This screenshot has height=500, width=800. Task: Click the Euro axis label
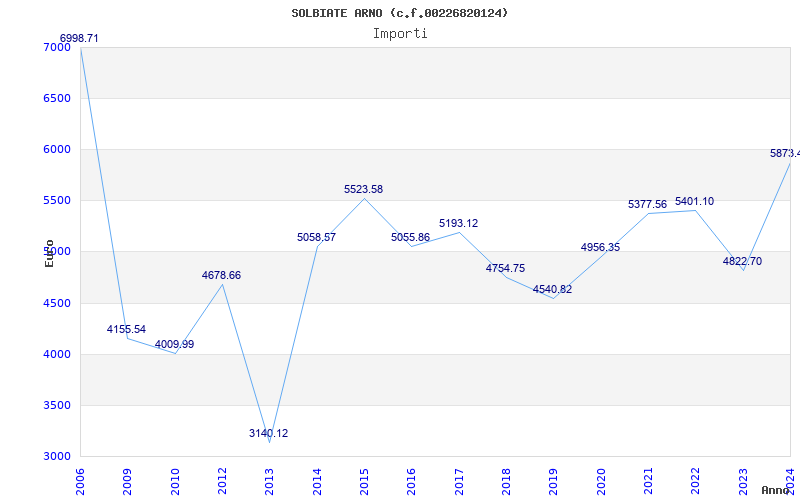click(x=49, y=253)
